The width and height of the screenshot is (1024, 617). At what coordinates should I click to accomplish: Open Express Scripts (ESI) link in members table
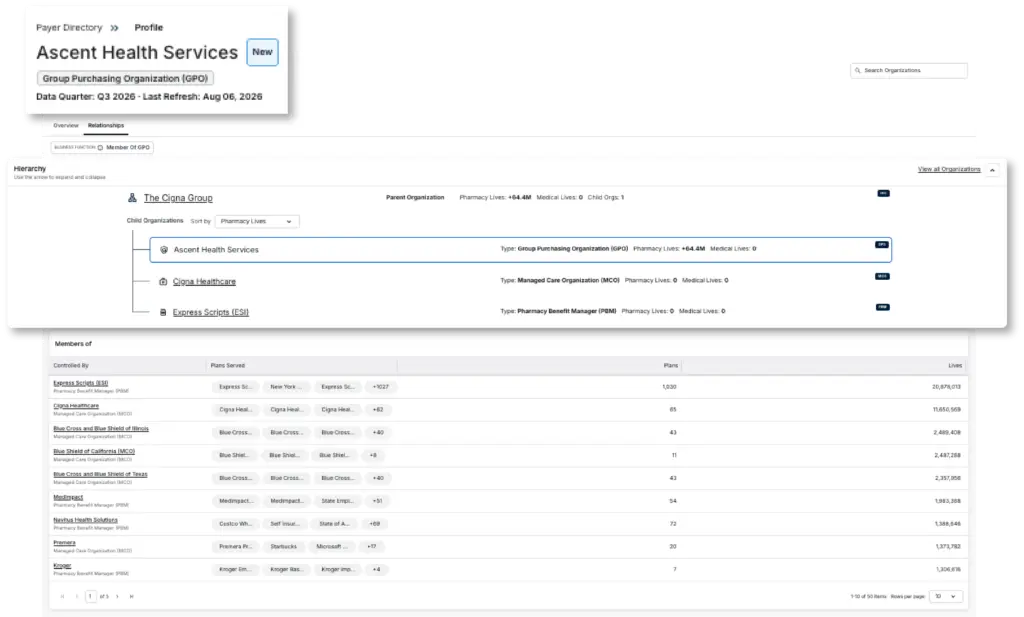[80, 383]
